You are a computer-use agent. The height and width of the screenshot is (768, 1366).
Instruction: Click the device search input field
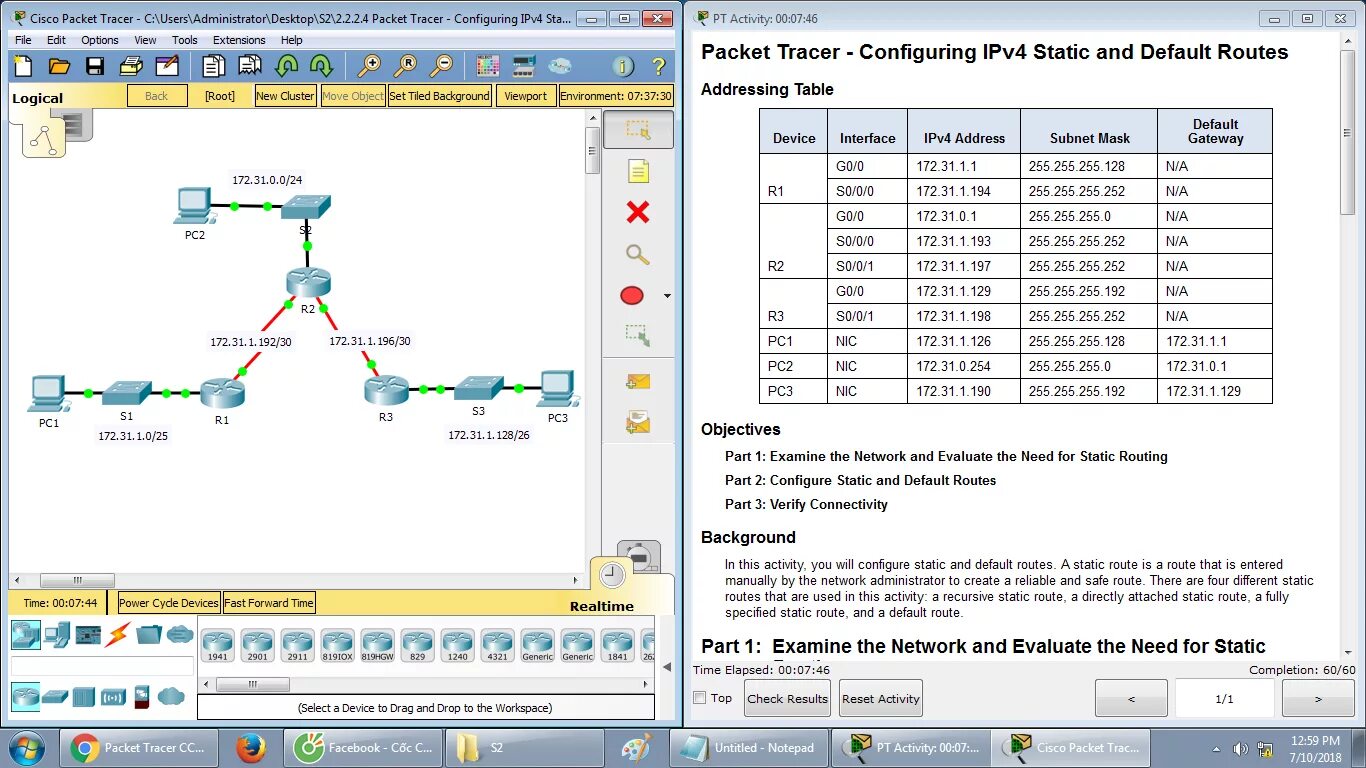[x=102, y=665]
